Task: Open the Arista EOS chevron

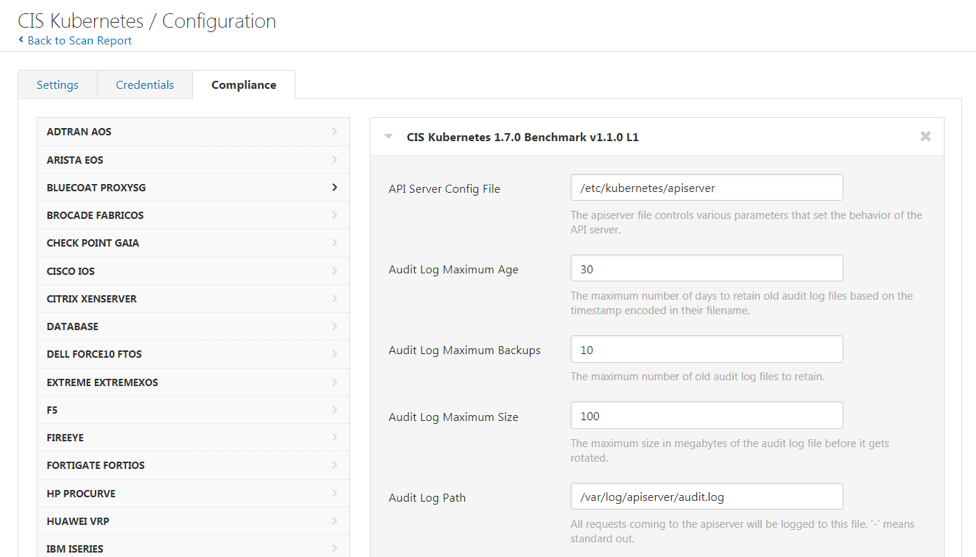Action: pos(334,160)
